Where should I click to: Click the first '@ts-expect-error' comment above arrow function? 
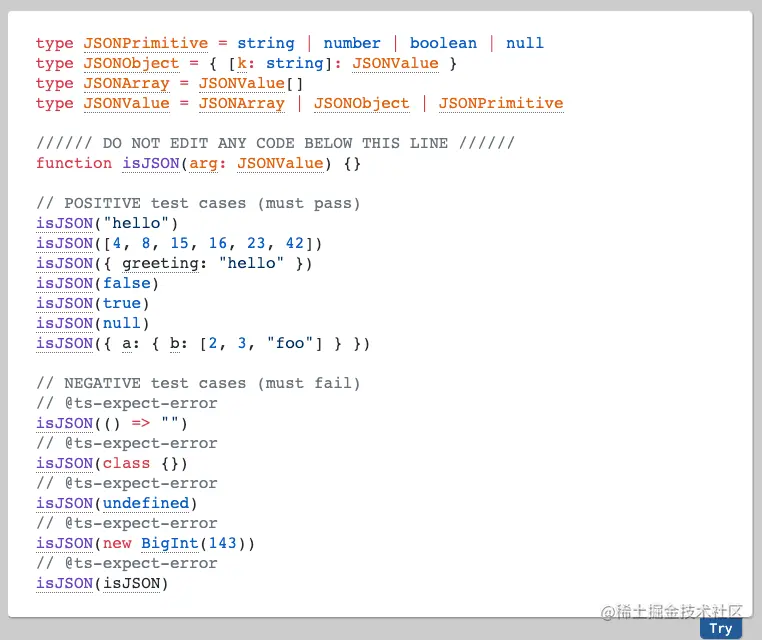[126, 403]
